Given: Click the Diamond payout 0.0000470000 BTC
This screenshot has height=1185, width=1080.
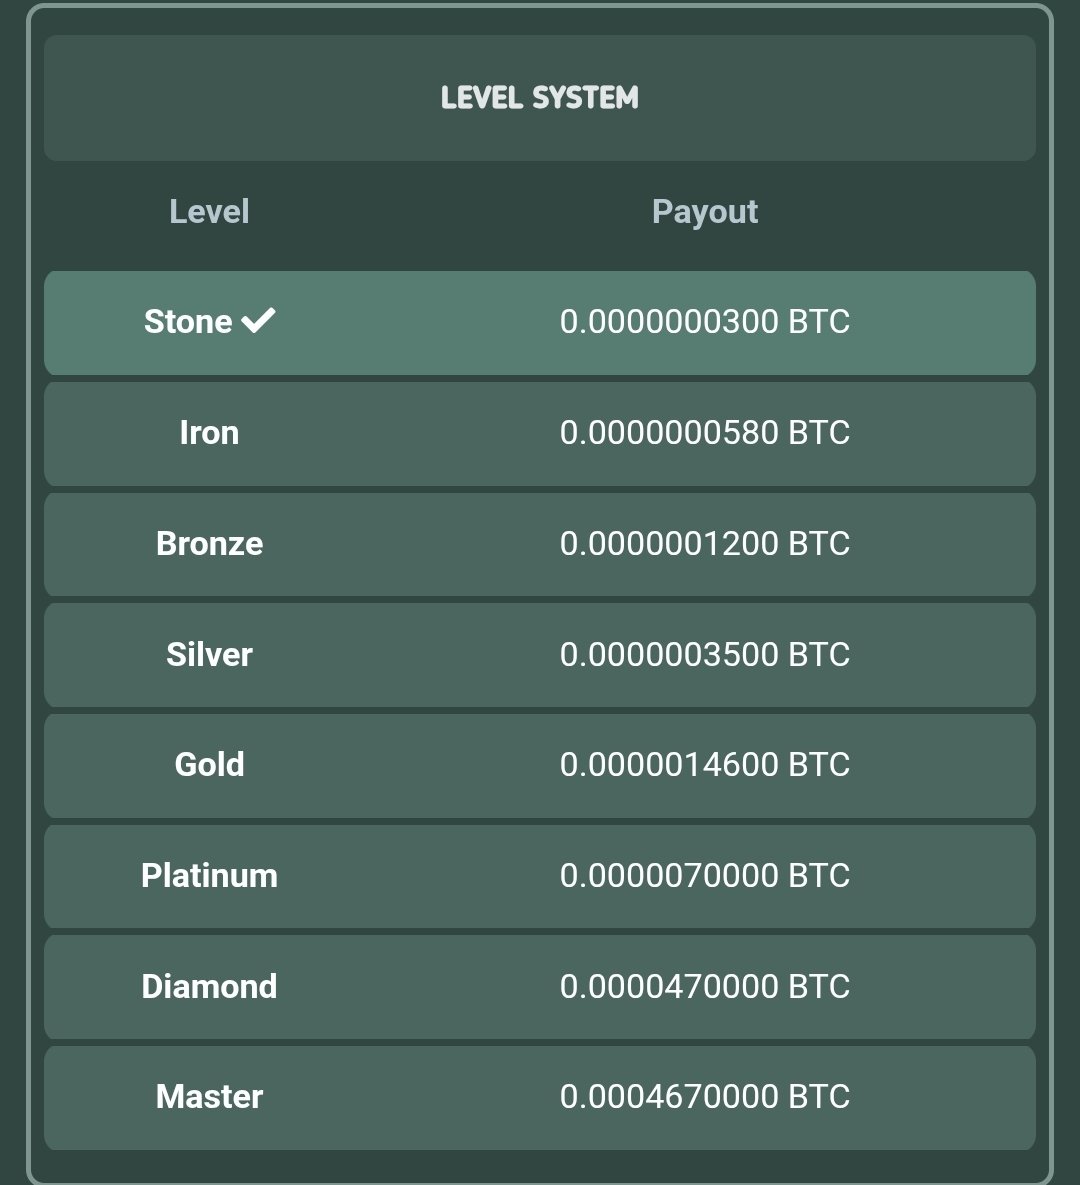Looking at the screenshot, I should (705, 986).
